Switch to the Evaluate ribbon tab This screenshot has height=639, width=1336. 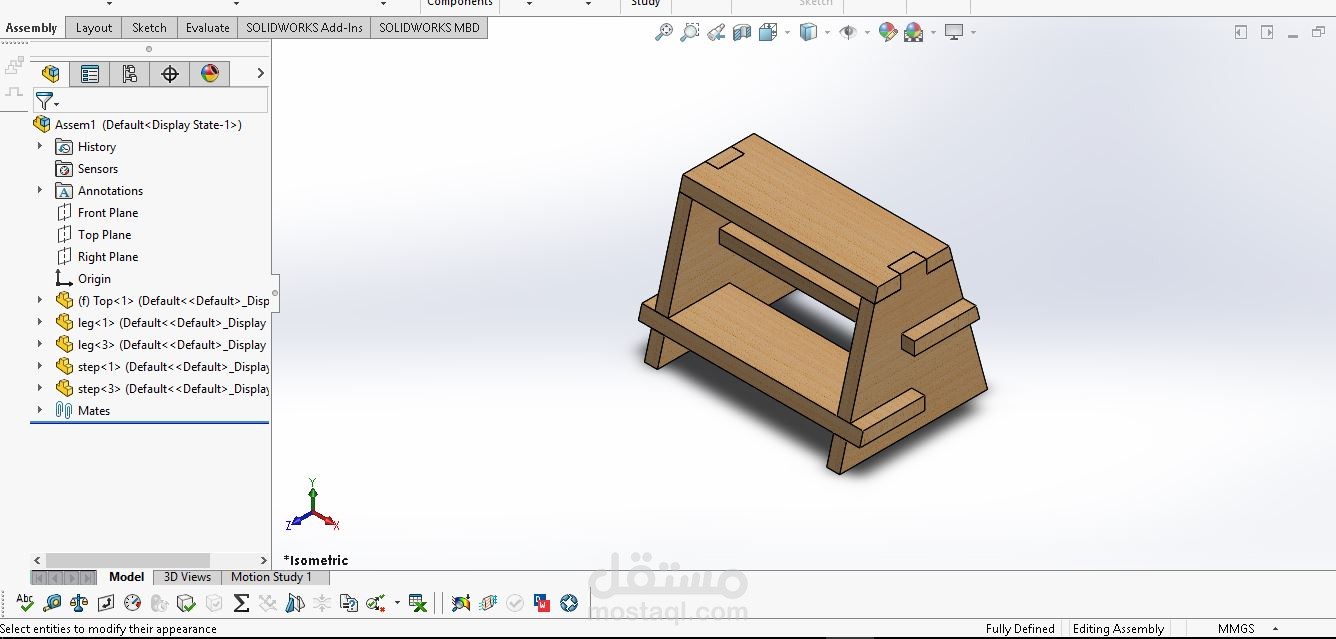coord(208,28)
